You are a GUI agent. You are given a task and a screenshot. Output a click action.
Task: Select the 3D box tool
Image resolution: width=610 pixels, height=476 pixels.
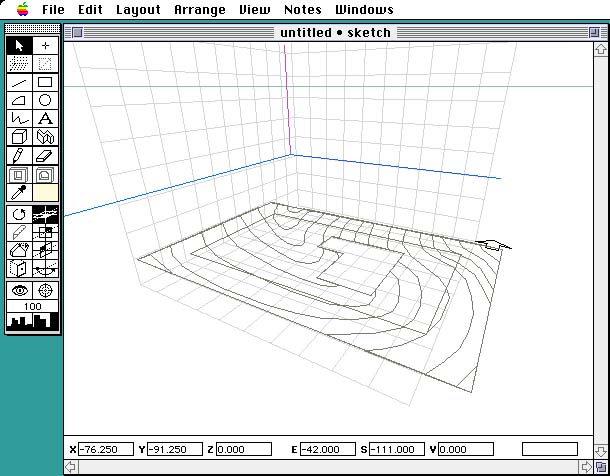[19, 136]
